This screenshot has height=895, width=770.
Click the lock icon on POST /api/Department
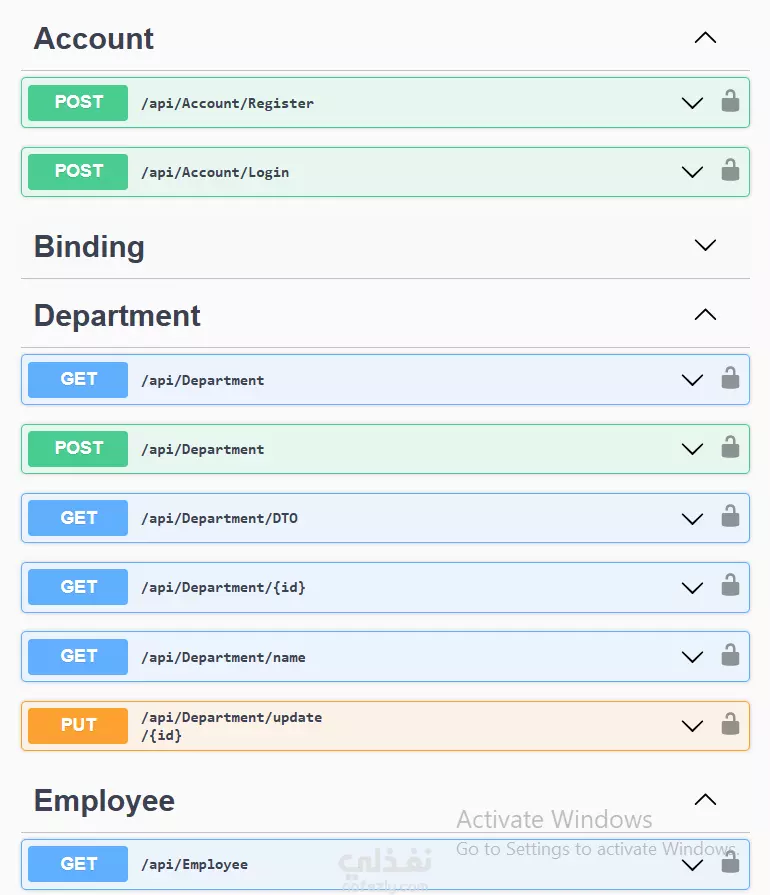(x=730, y=447)
